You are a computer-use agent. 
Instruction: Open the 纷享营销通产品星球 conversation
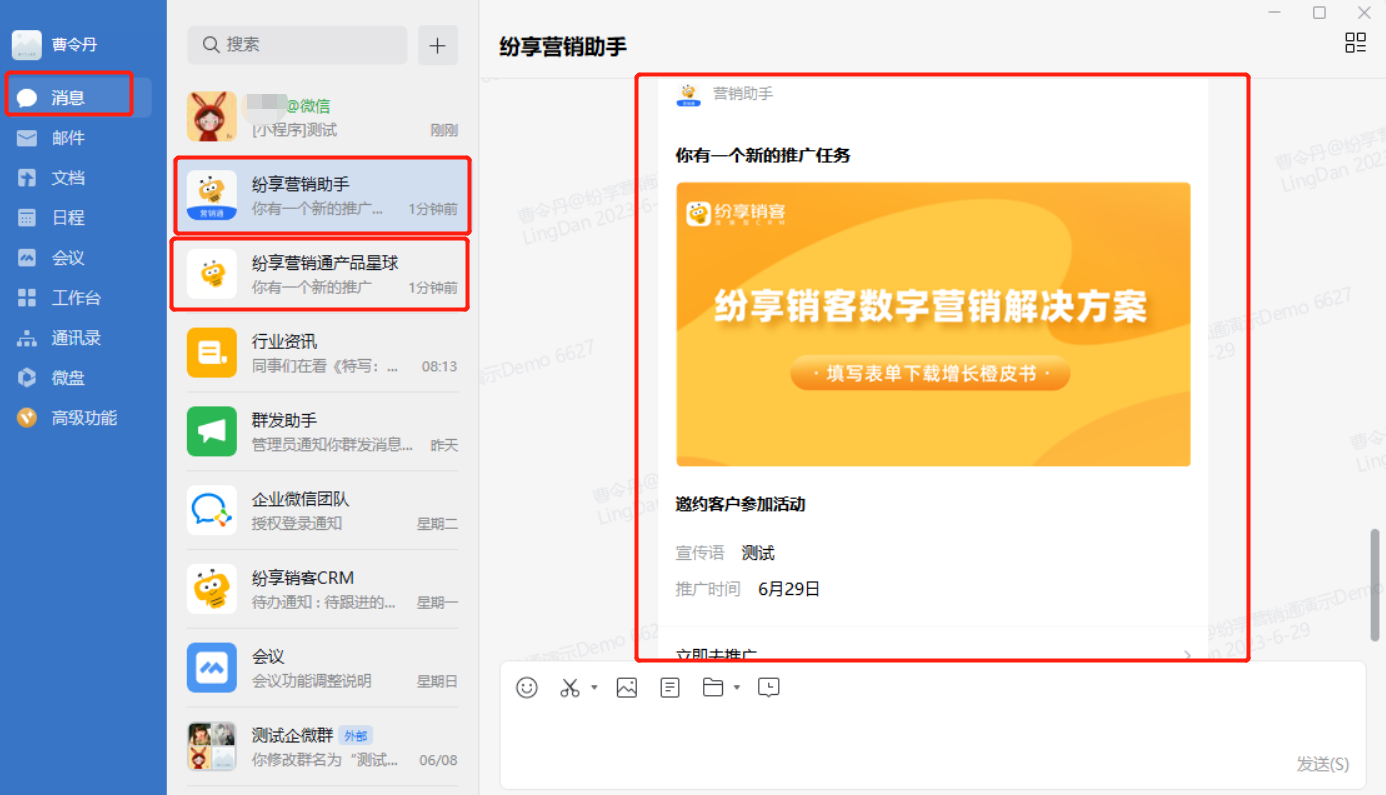point(323,274)
